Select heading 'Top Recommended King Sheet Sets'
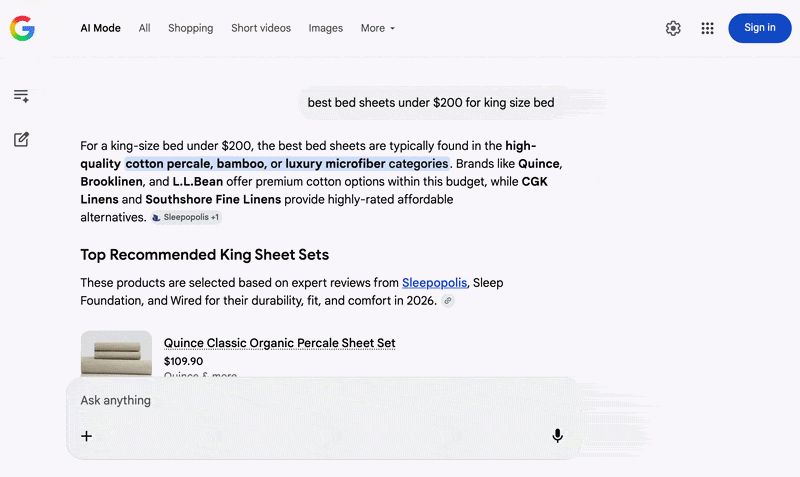Screen dimensions: 800x477 point(205,255)
